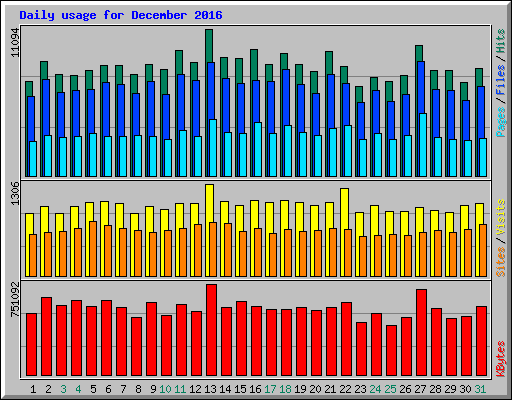
Task: Click day 19 on the x-axis
Action: pyautogui.click(x=300, y=389)
